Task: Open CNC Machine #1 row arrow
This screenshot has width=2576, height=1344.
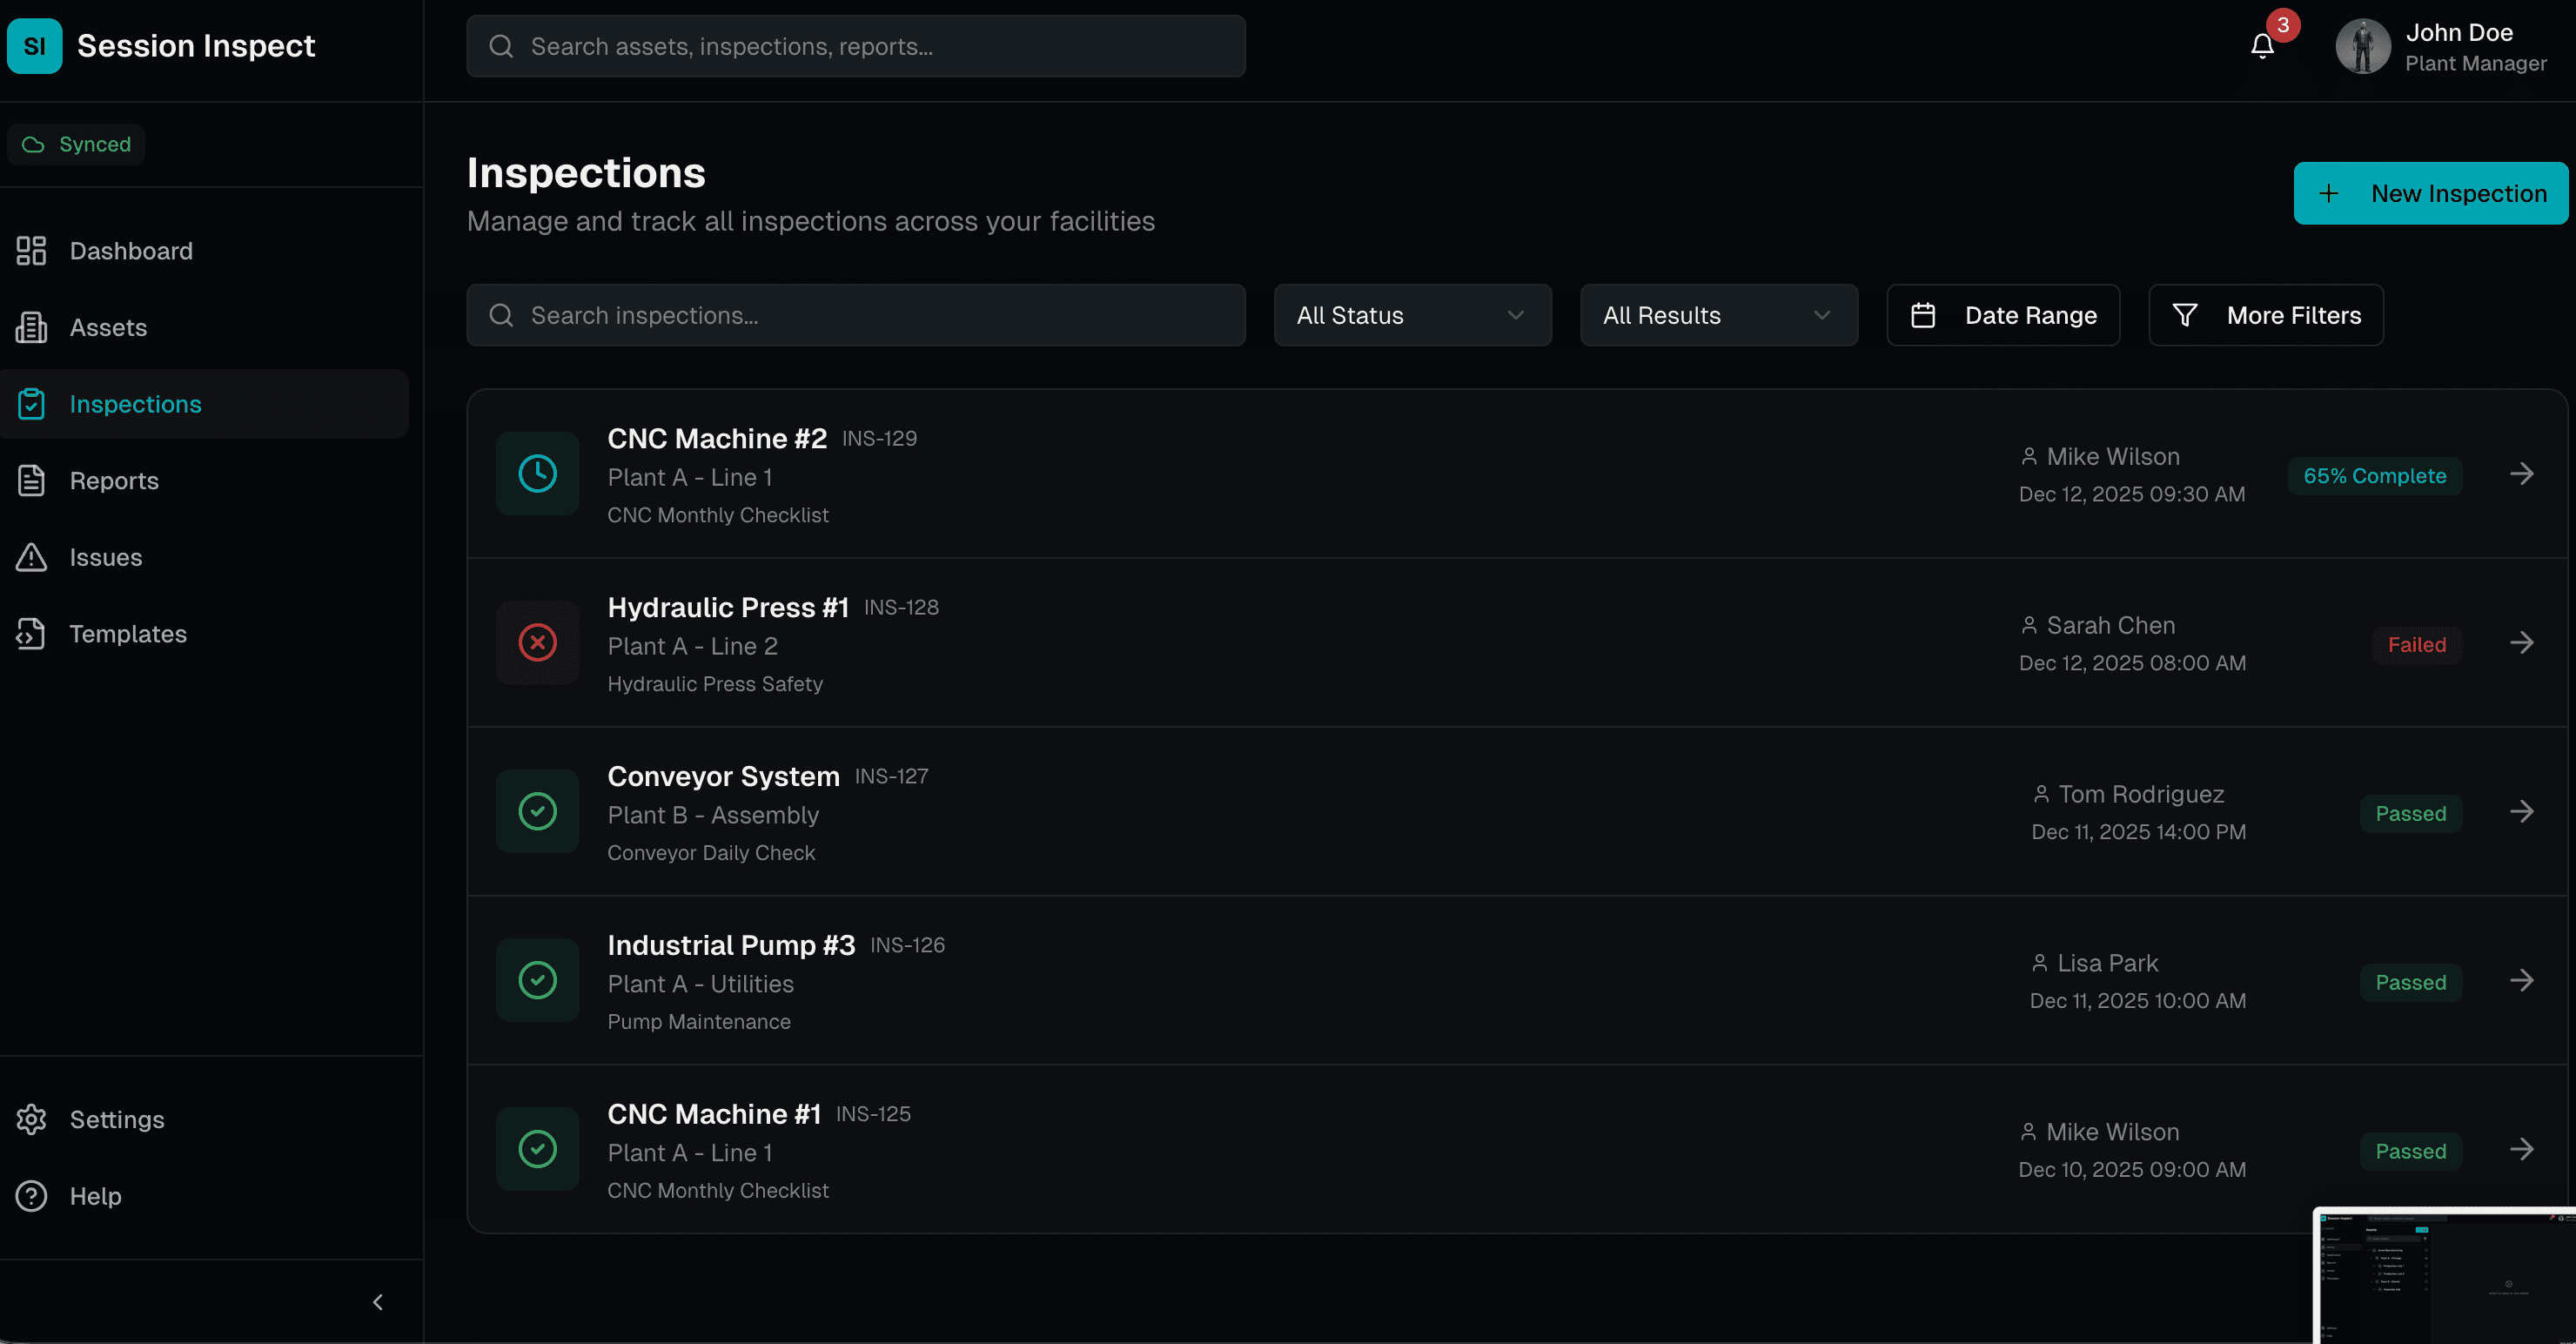Action: [2521, 1149]
